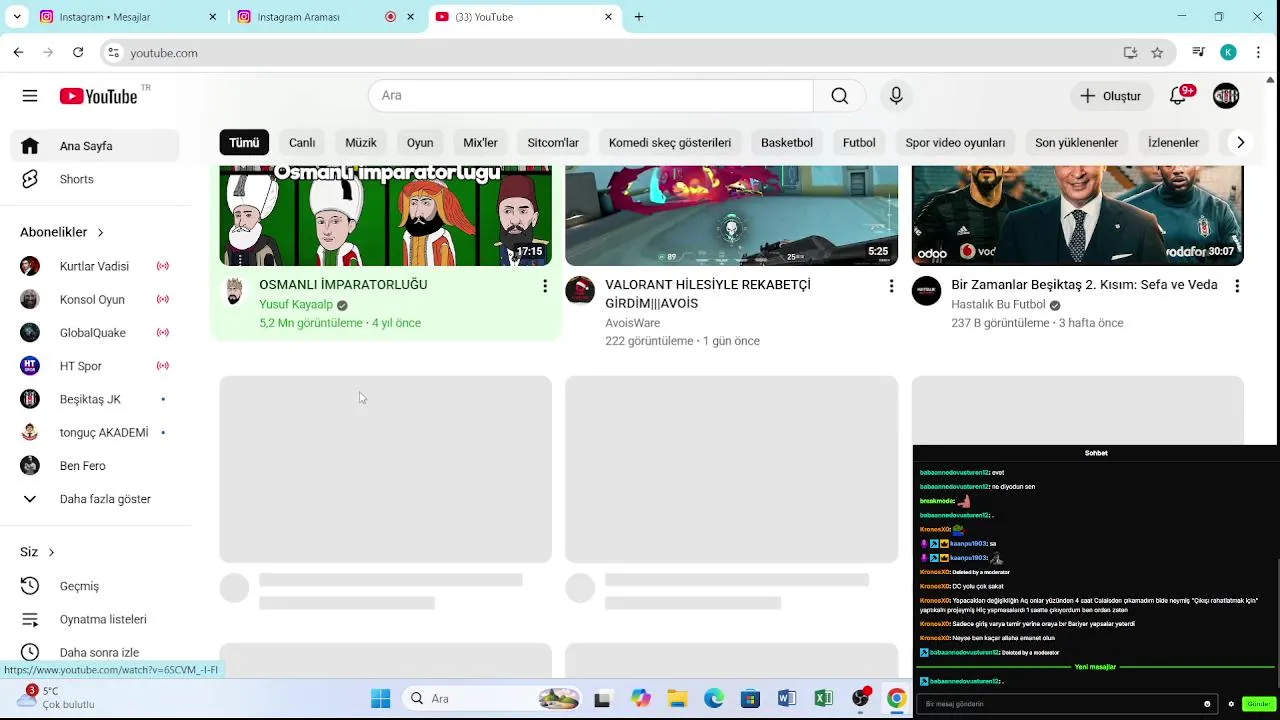Open the account avatar menu
1280x720 pixels.
coord(1226,96)
